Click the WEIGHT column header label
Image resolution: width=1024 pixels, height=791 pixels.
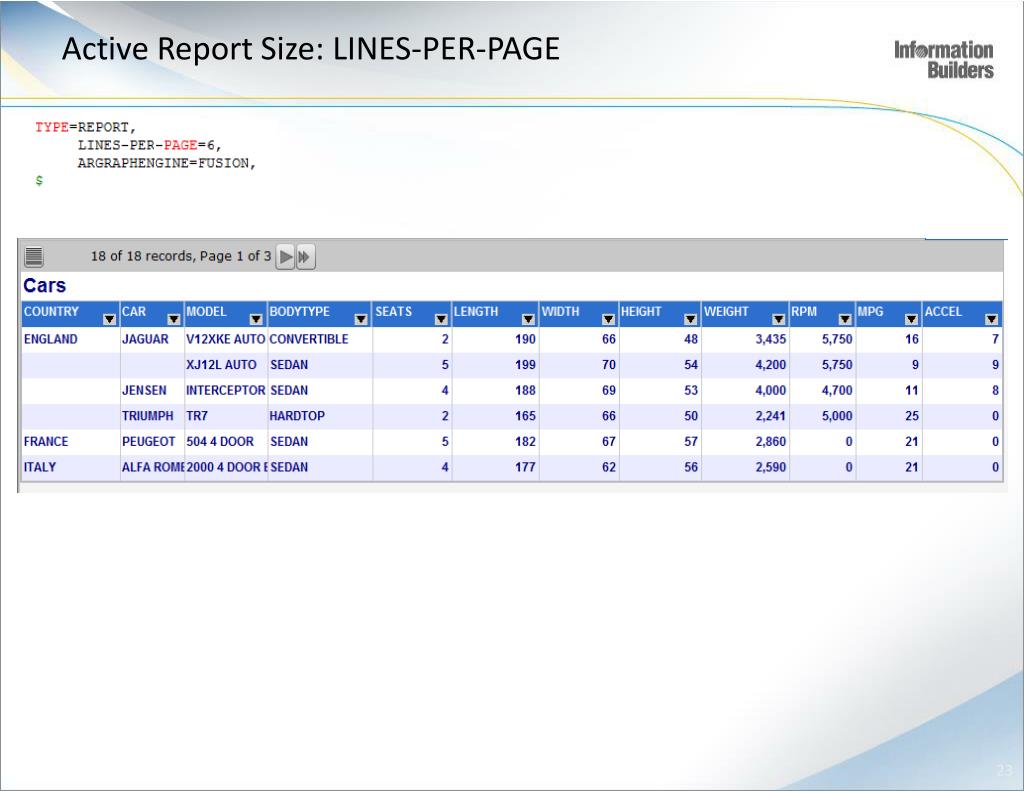(x=726, y=312)
